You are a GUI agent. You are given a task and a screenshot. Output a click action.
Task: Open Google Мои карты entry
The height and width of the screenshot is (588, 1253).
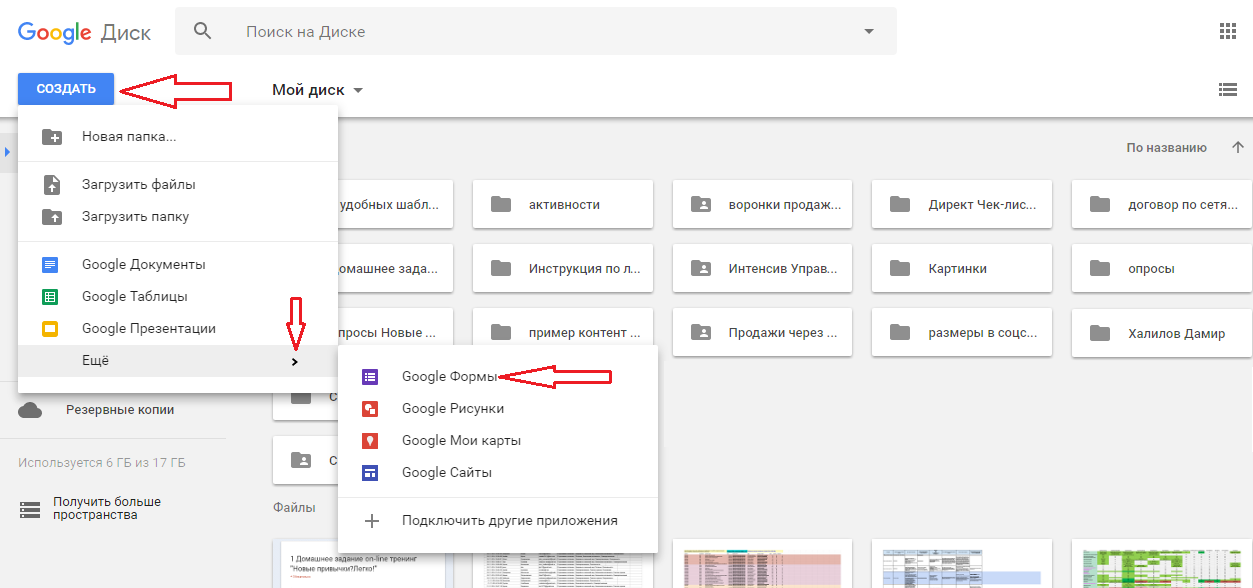(460, 441)
